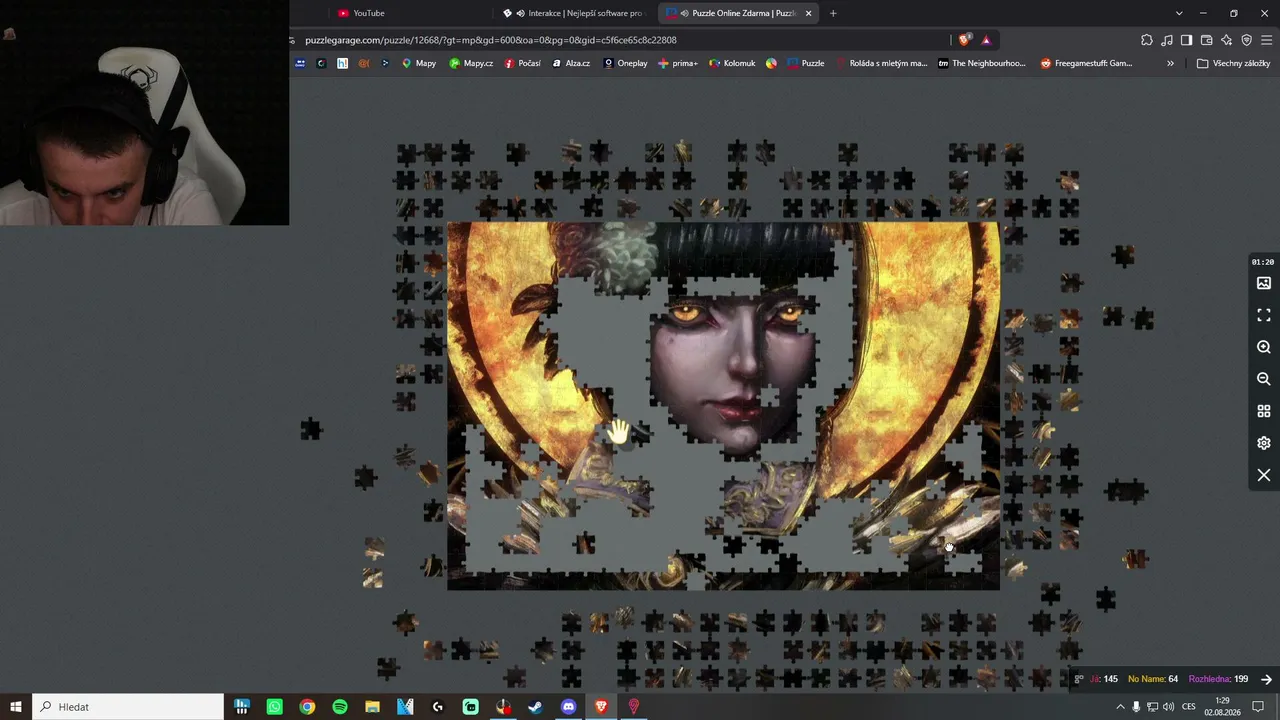The height and width of the screenshot is (720, 1280).
Task: Open multiplayer players icon in scoreboard
Action: 1079,679
